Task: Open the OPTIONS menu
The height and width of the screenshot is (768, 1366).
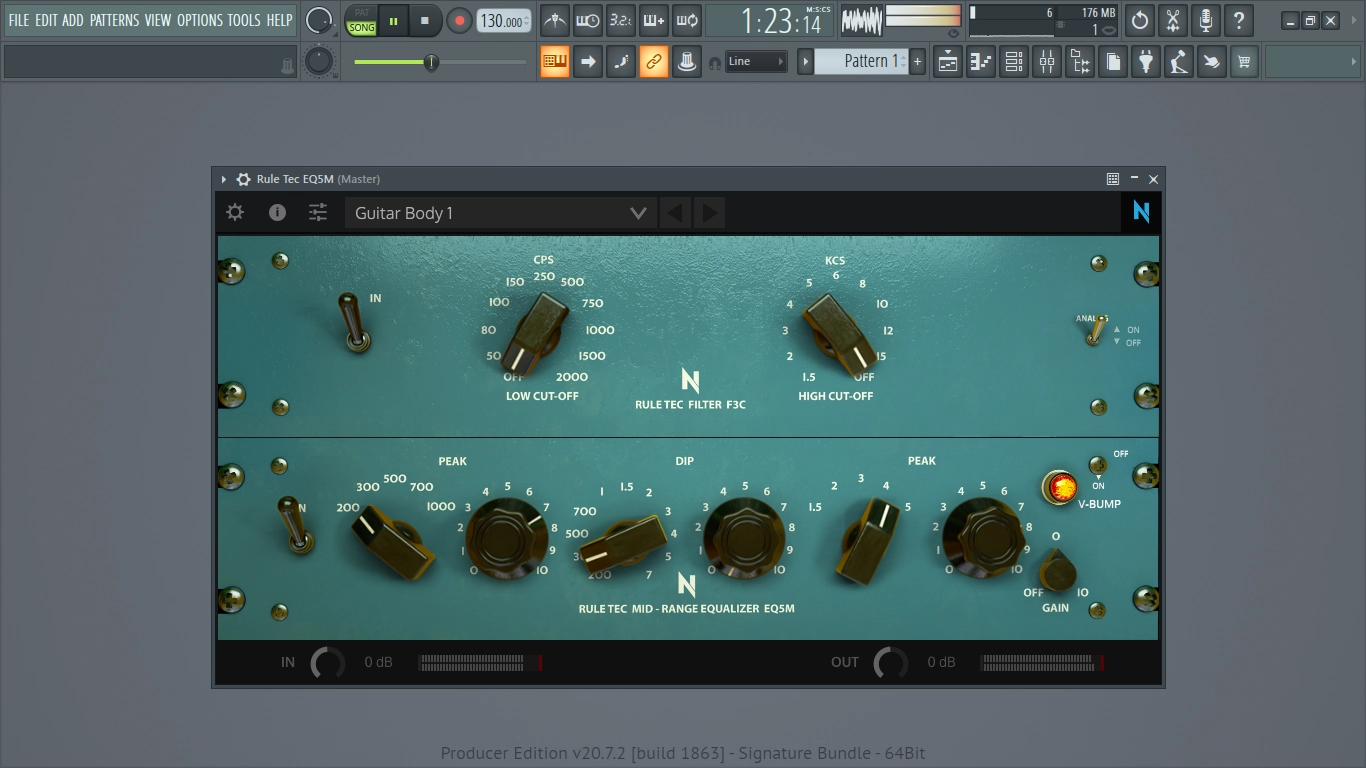Action: (x=200, y=20)
